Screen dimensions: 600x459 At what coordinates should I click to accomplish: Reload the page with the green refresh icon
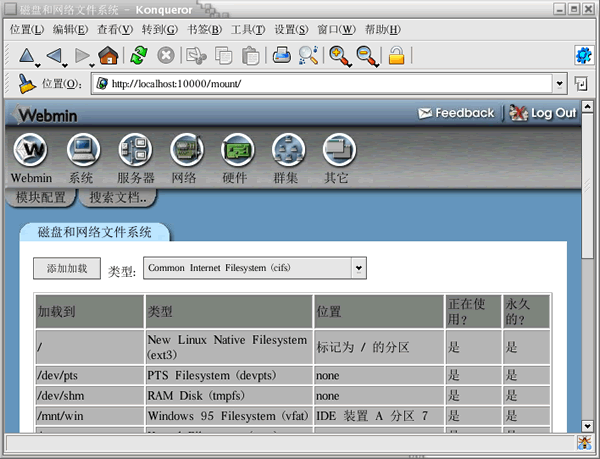[139, 55]
